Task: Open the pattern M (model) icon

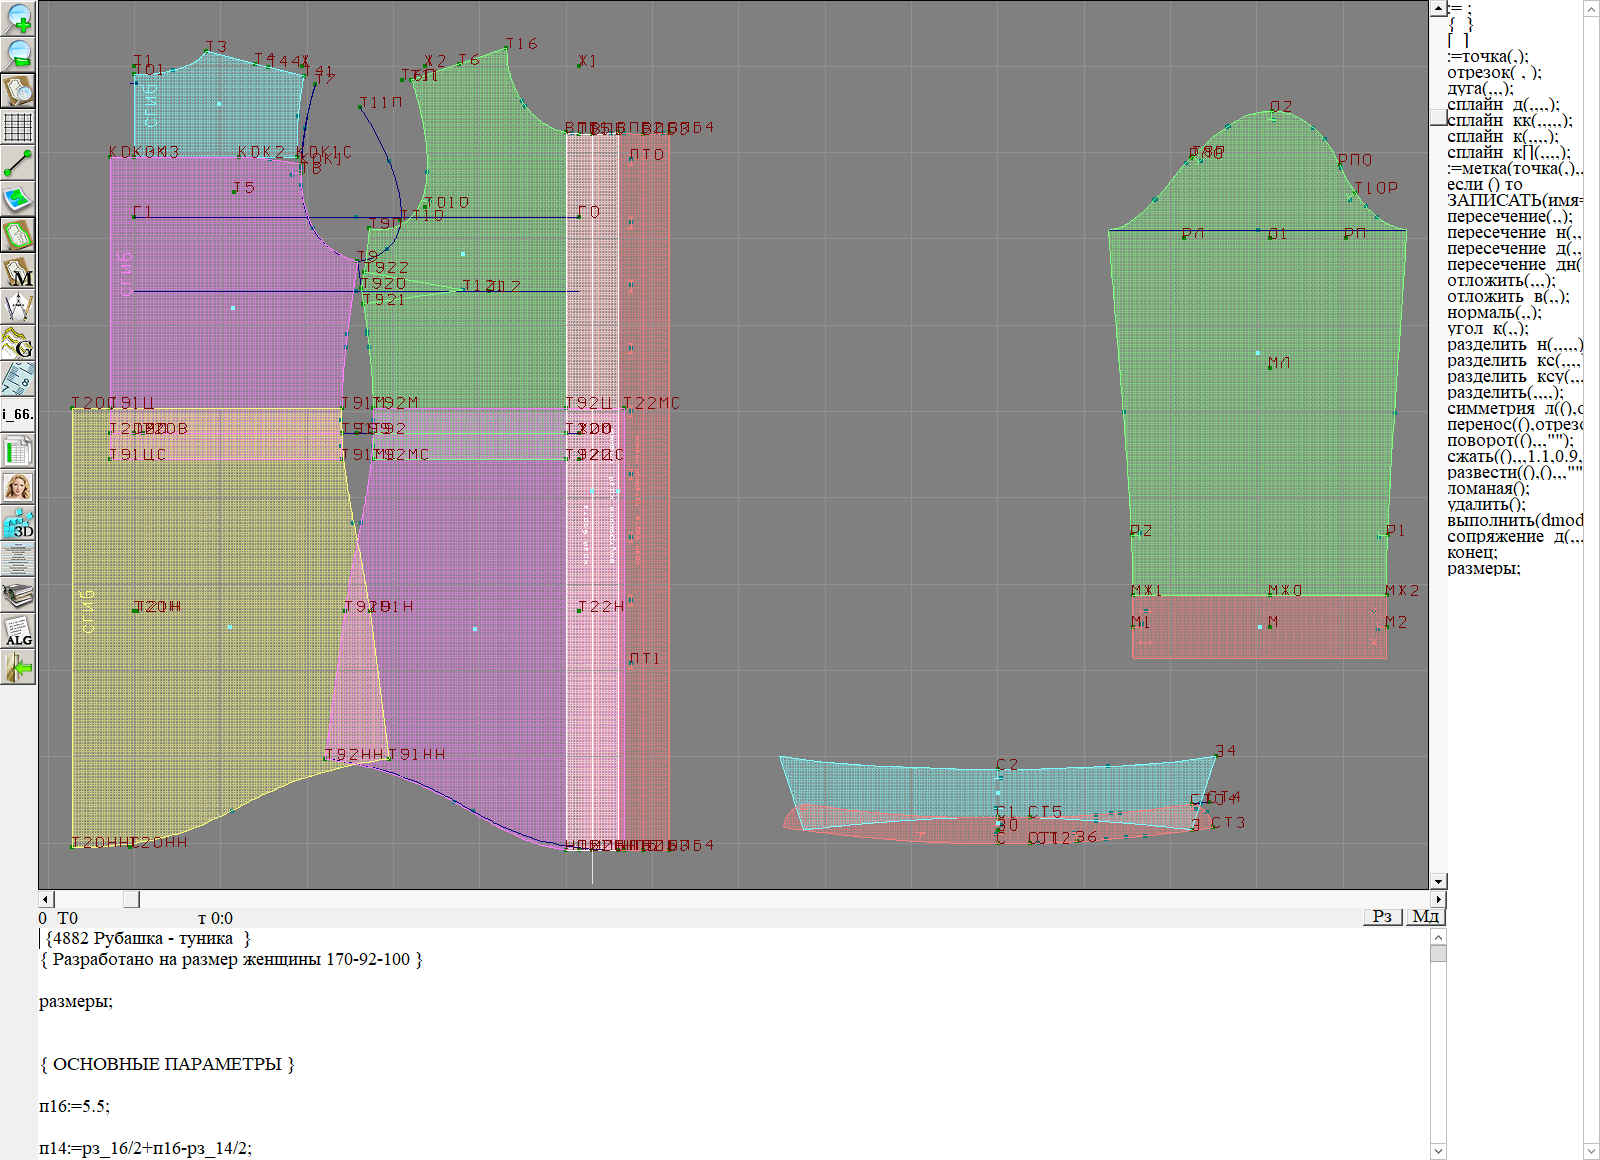Action: point(18,272)
